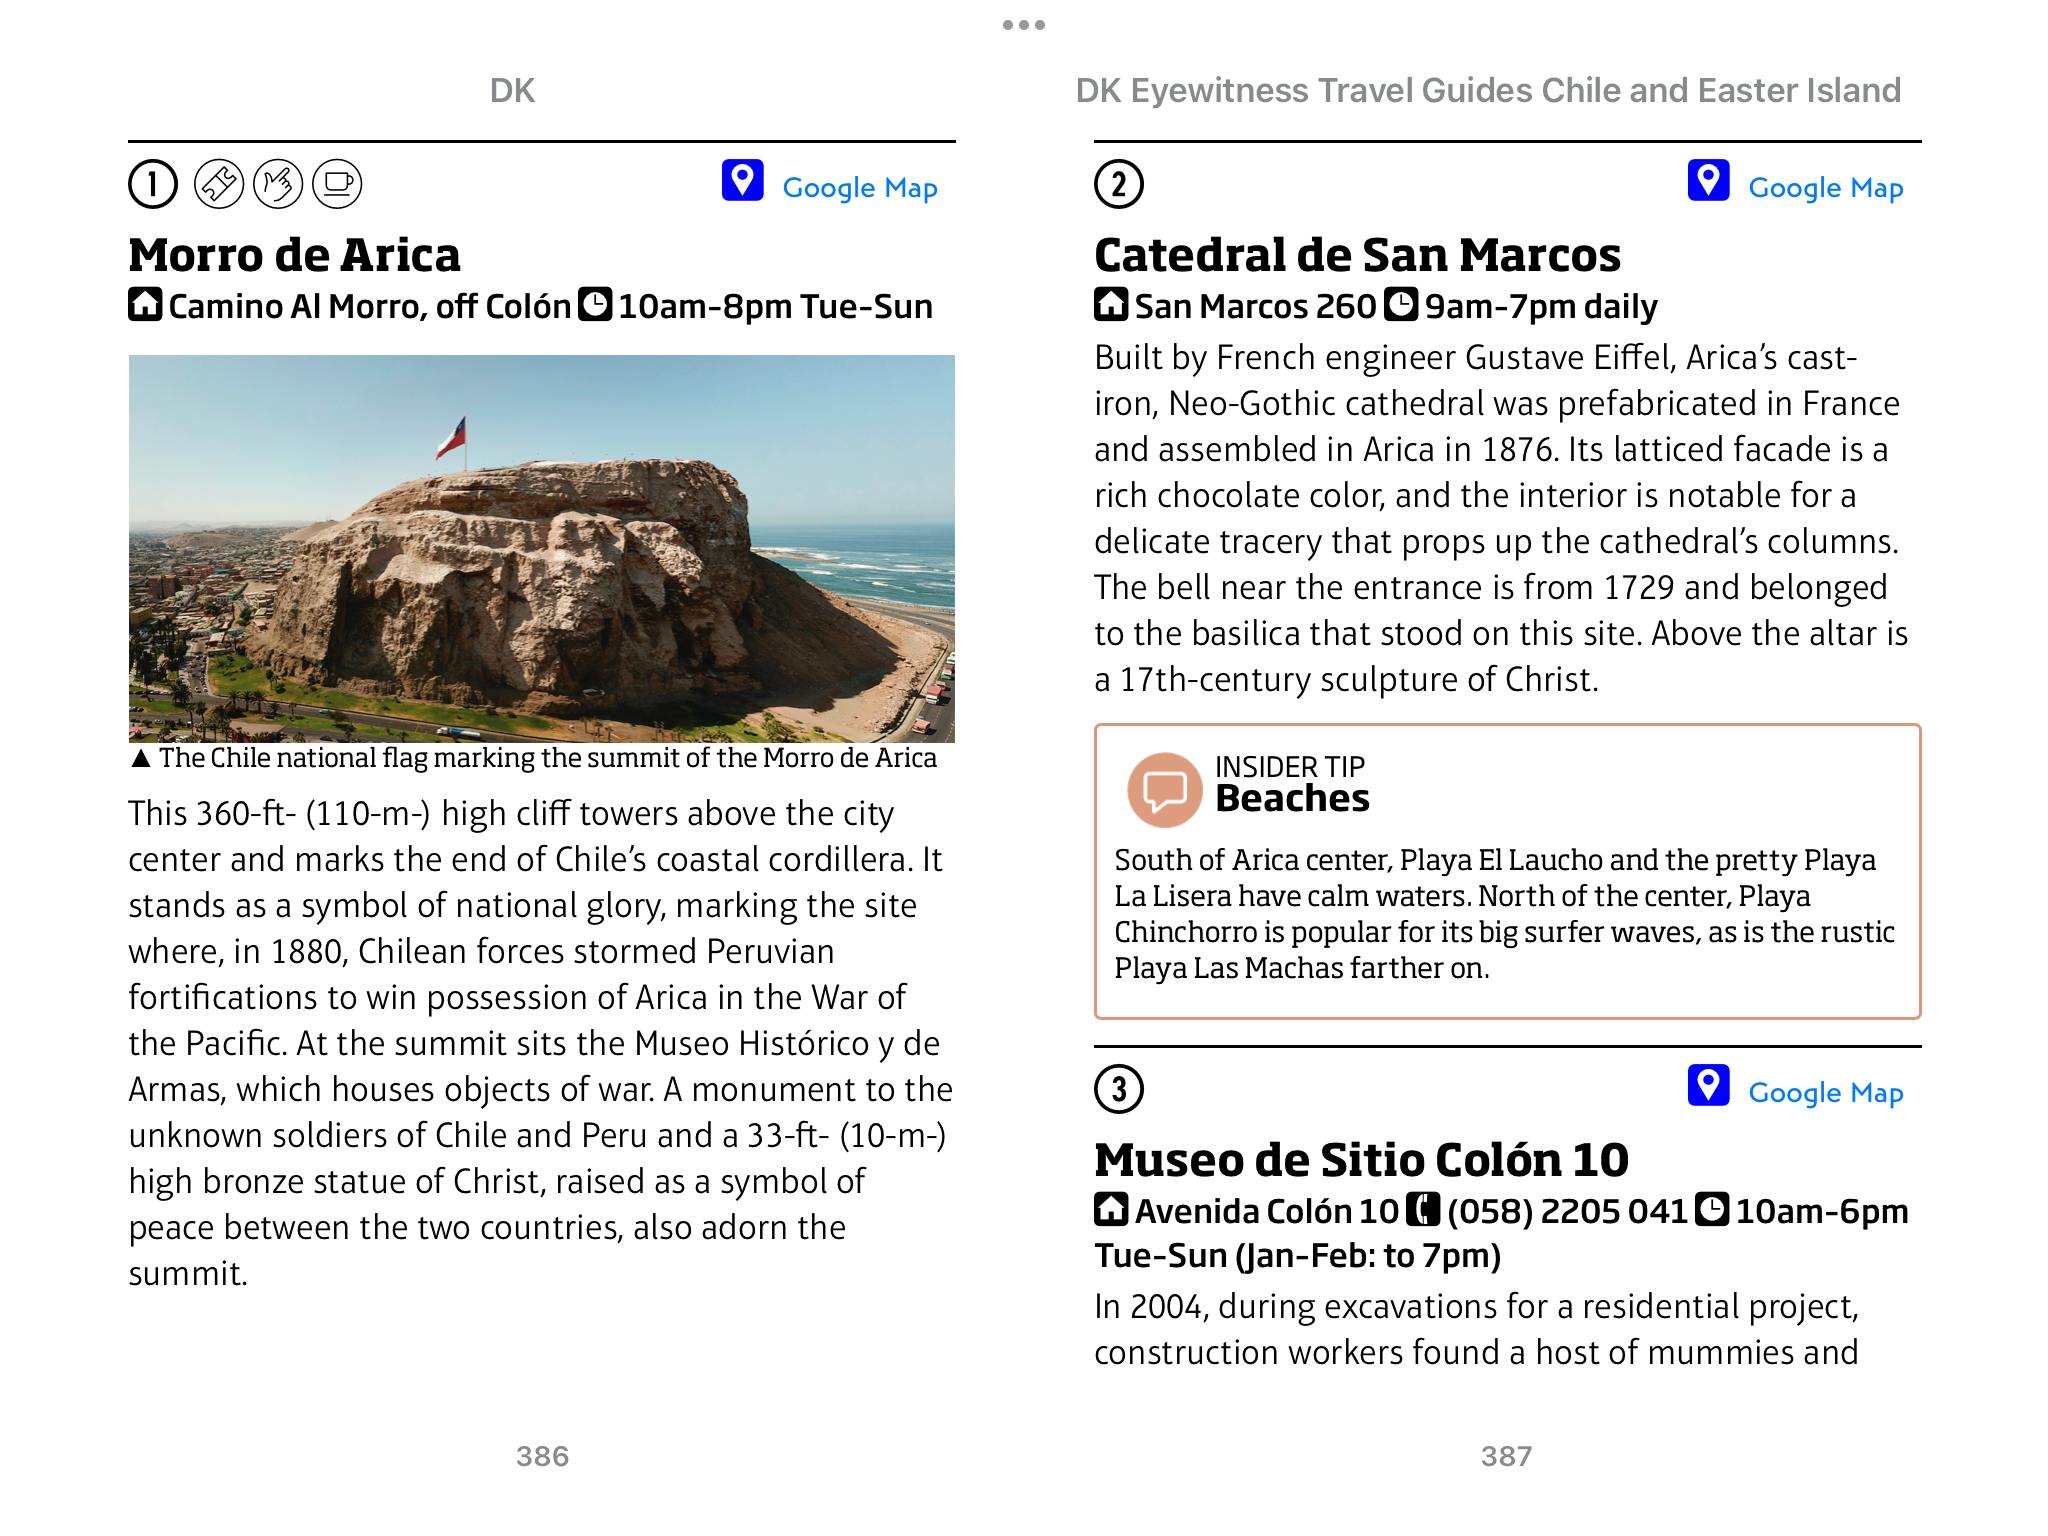Image resolution: width=2048 pixels, height=1536 pixels.
Task: Click the circled number 1 marker
Action: 153,185
